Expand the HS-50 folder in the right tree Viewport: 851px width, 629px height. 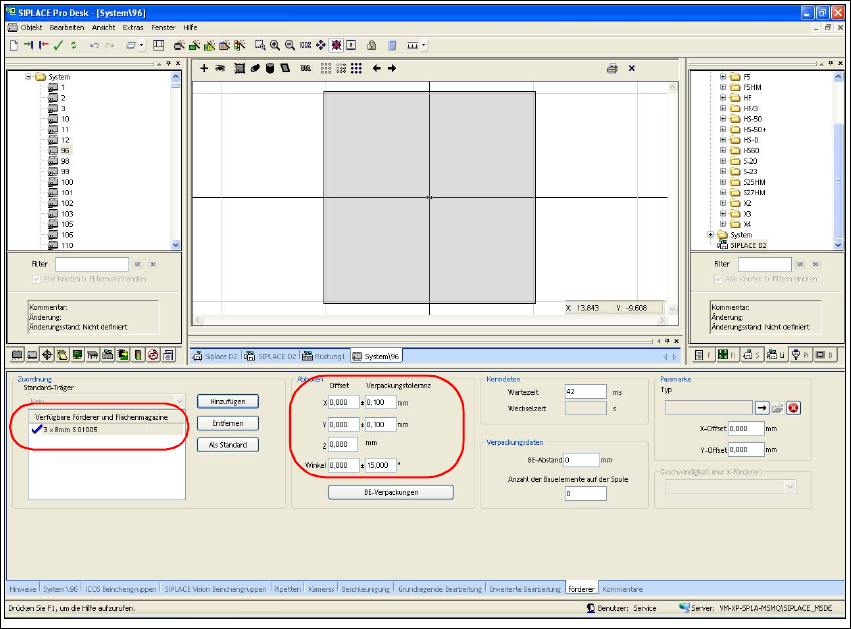[723, 119]
